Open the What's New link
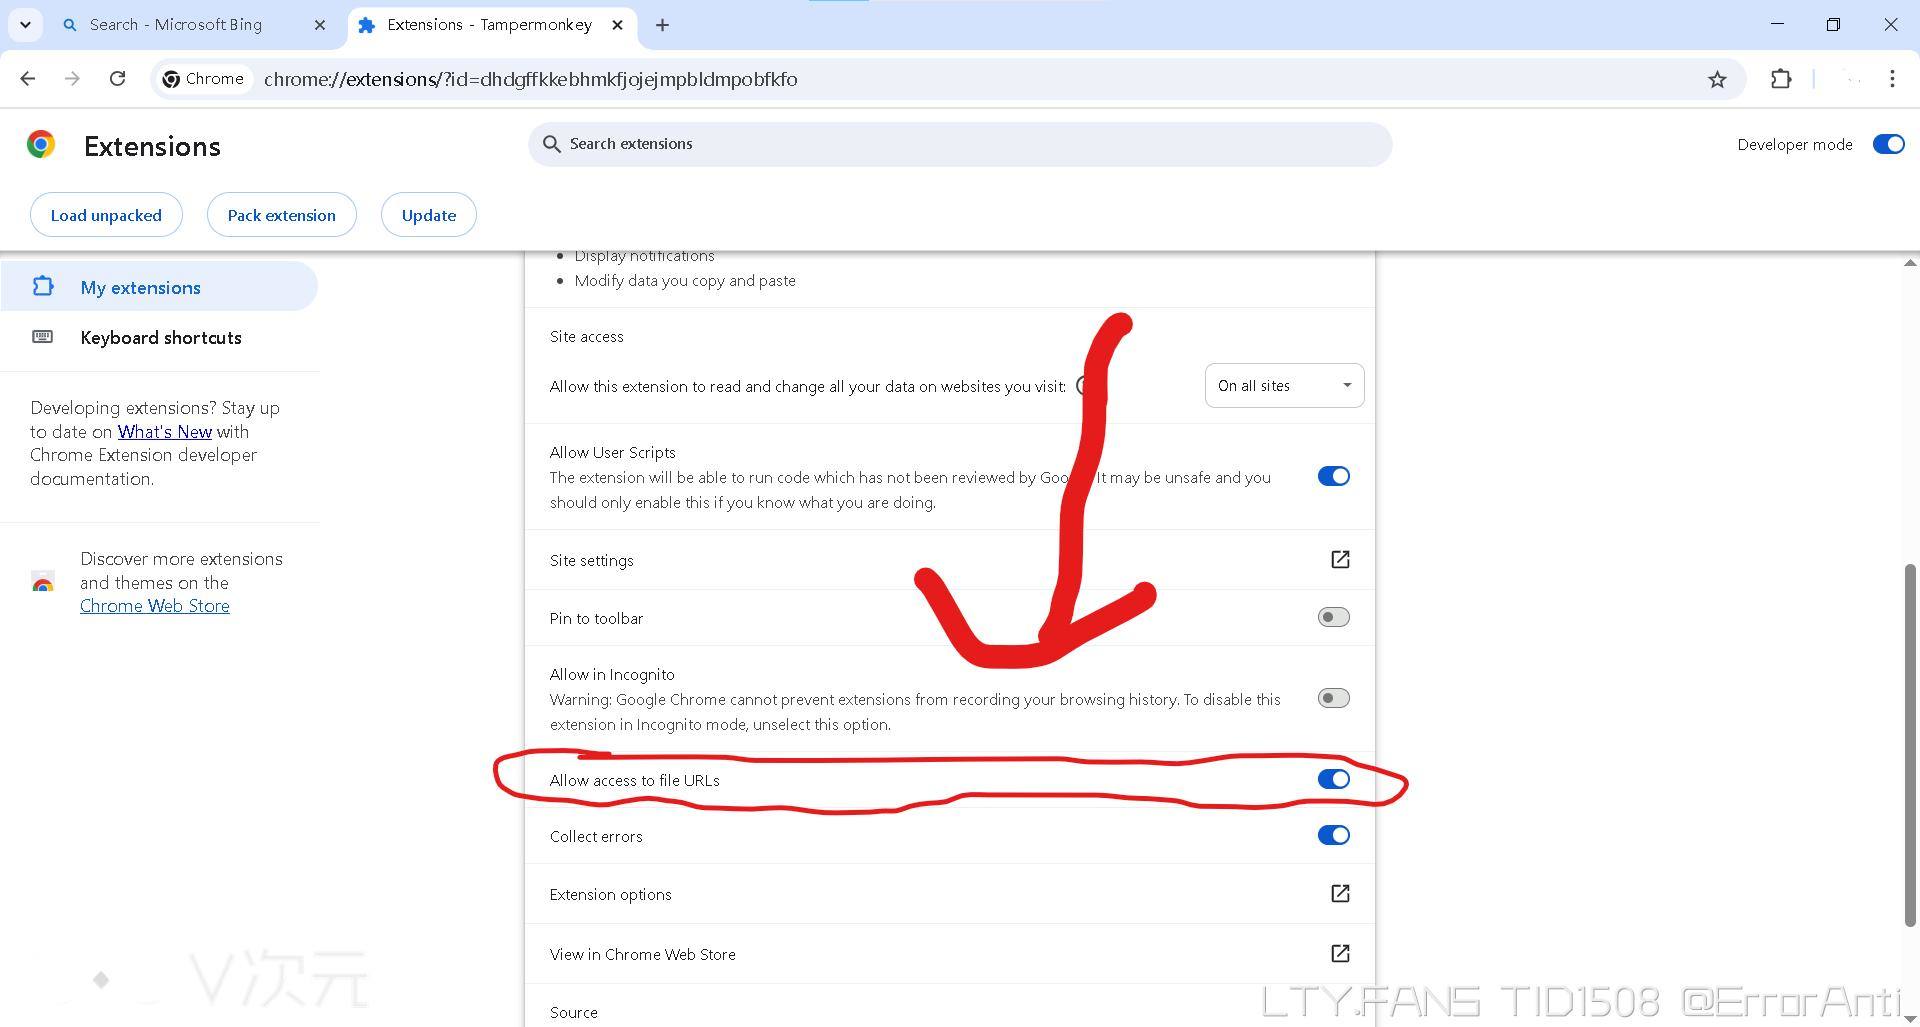Image resolution: width=1920 pixels, height=1027 pixels. 165,432
